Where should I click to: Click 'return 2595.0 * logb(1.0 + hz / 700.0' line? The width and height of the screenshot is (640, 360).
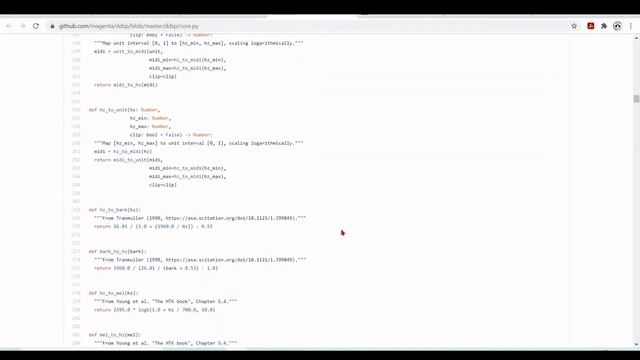click(155, 310)
